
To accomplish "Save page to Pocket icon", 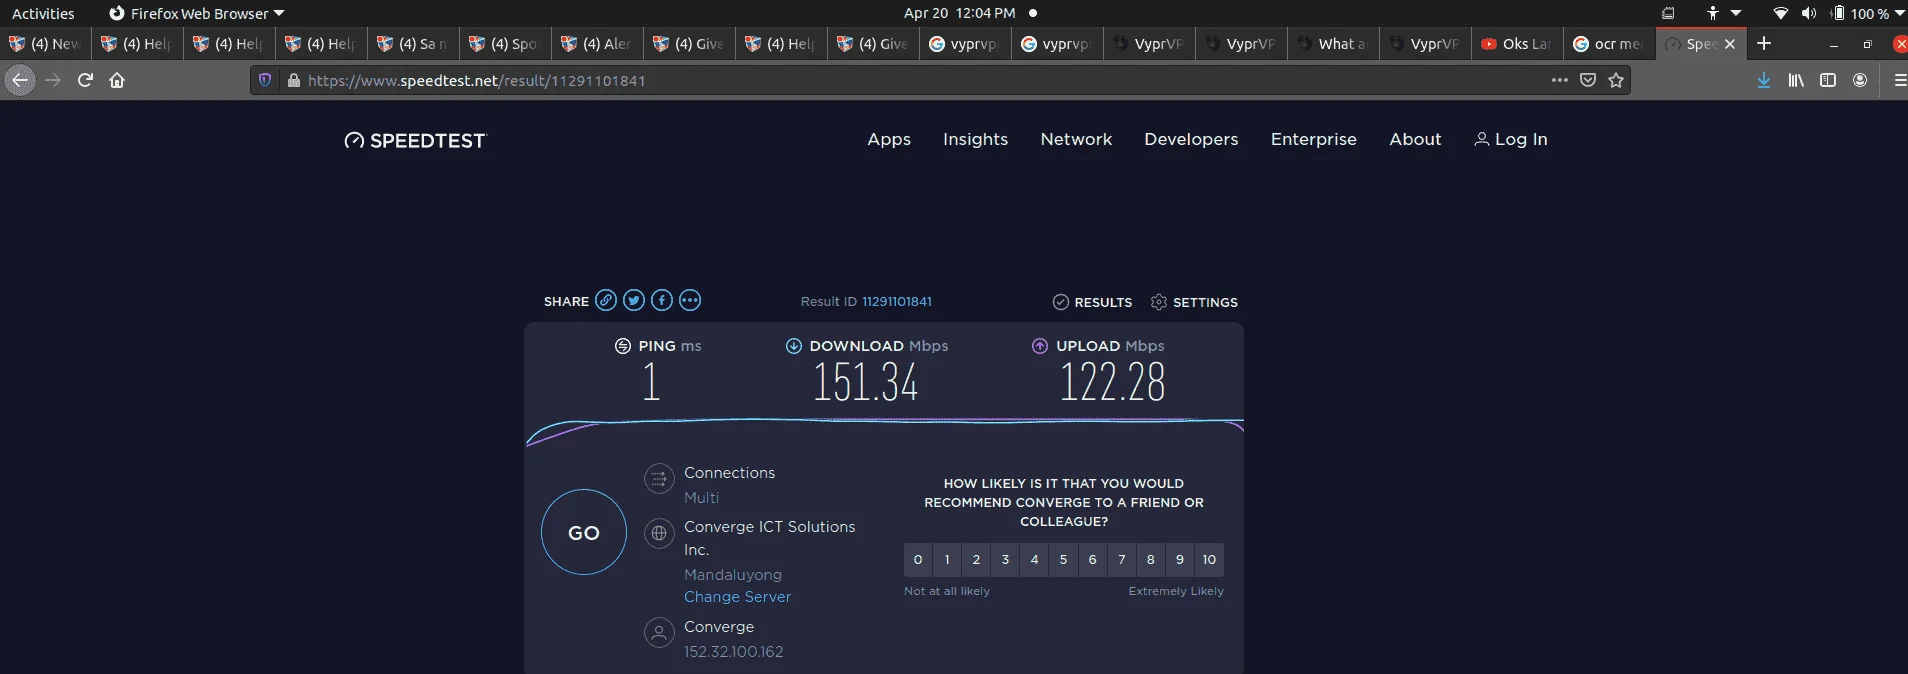I will [x=1588, y=80].
